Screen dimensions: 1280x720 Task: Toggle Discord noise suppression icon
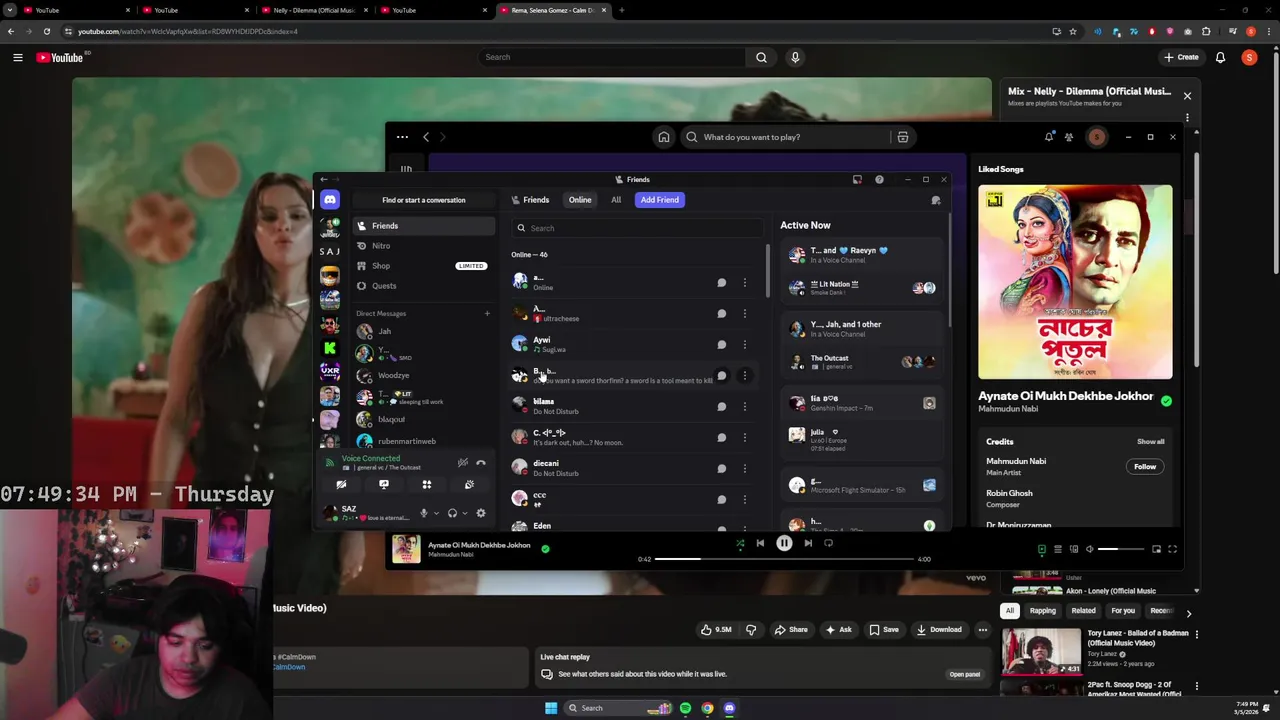pyautogui.click(x=462, y=463)
